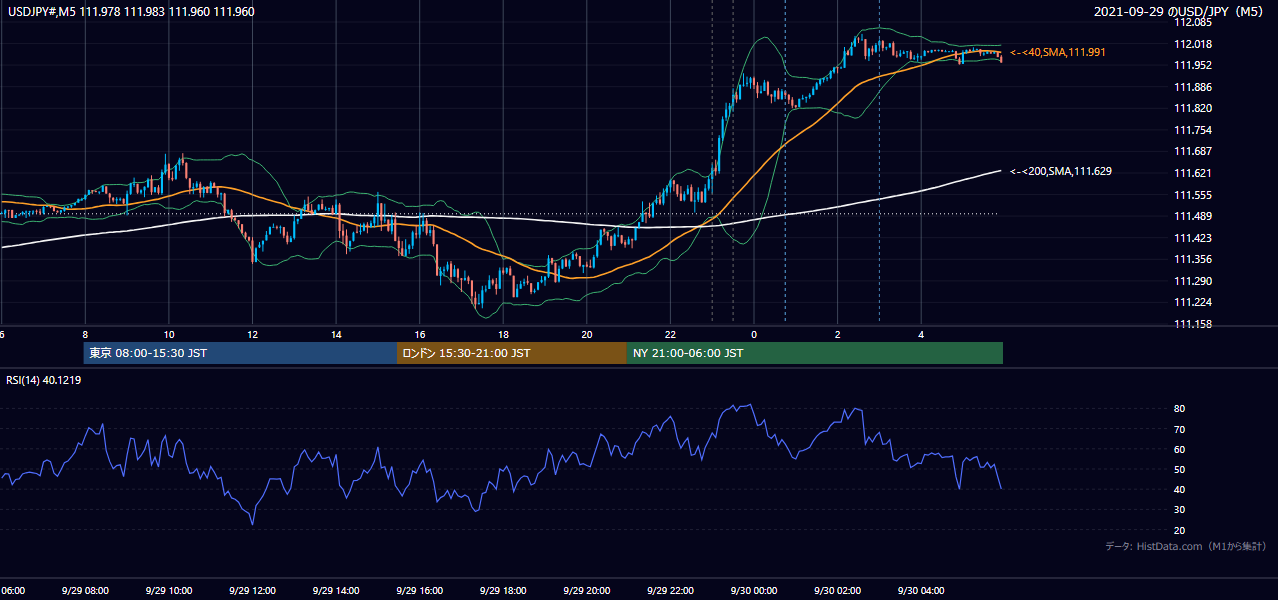
Task: Click the 111.423 price axis label
Action: (1193, 238)
